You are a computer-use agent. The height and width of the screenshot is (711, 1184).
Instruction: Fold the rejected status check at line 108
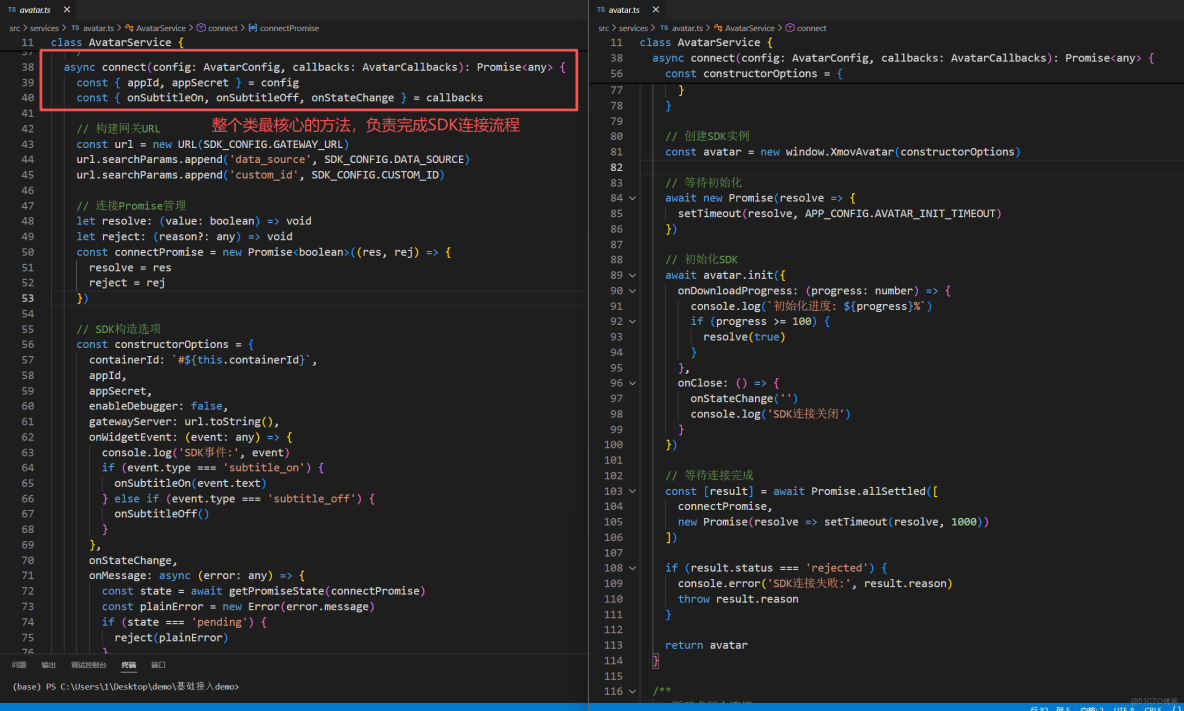(632, 568)
